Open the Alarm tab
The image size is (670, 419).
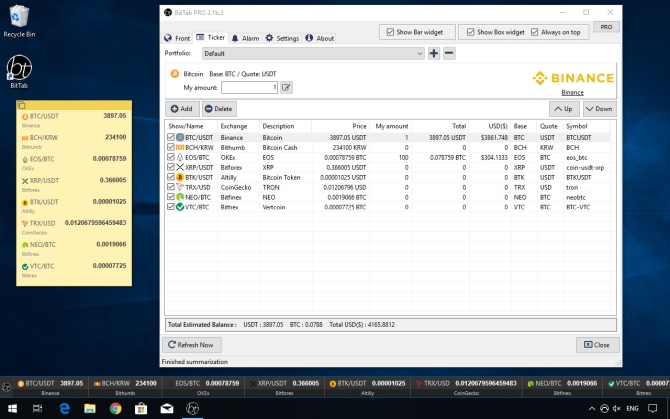click(x=245, y=38)
